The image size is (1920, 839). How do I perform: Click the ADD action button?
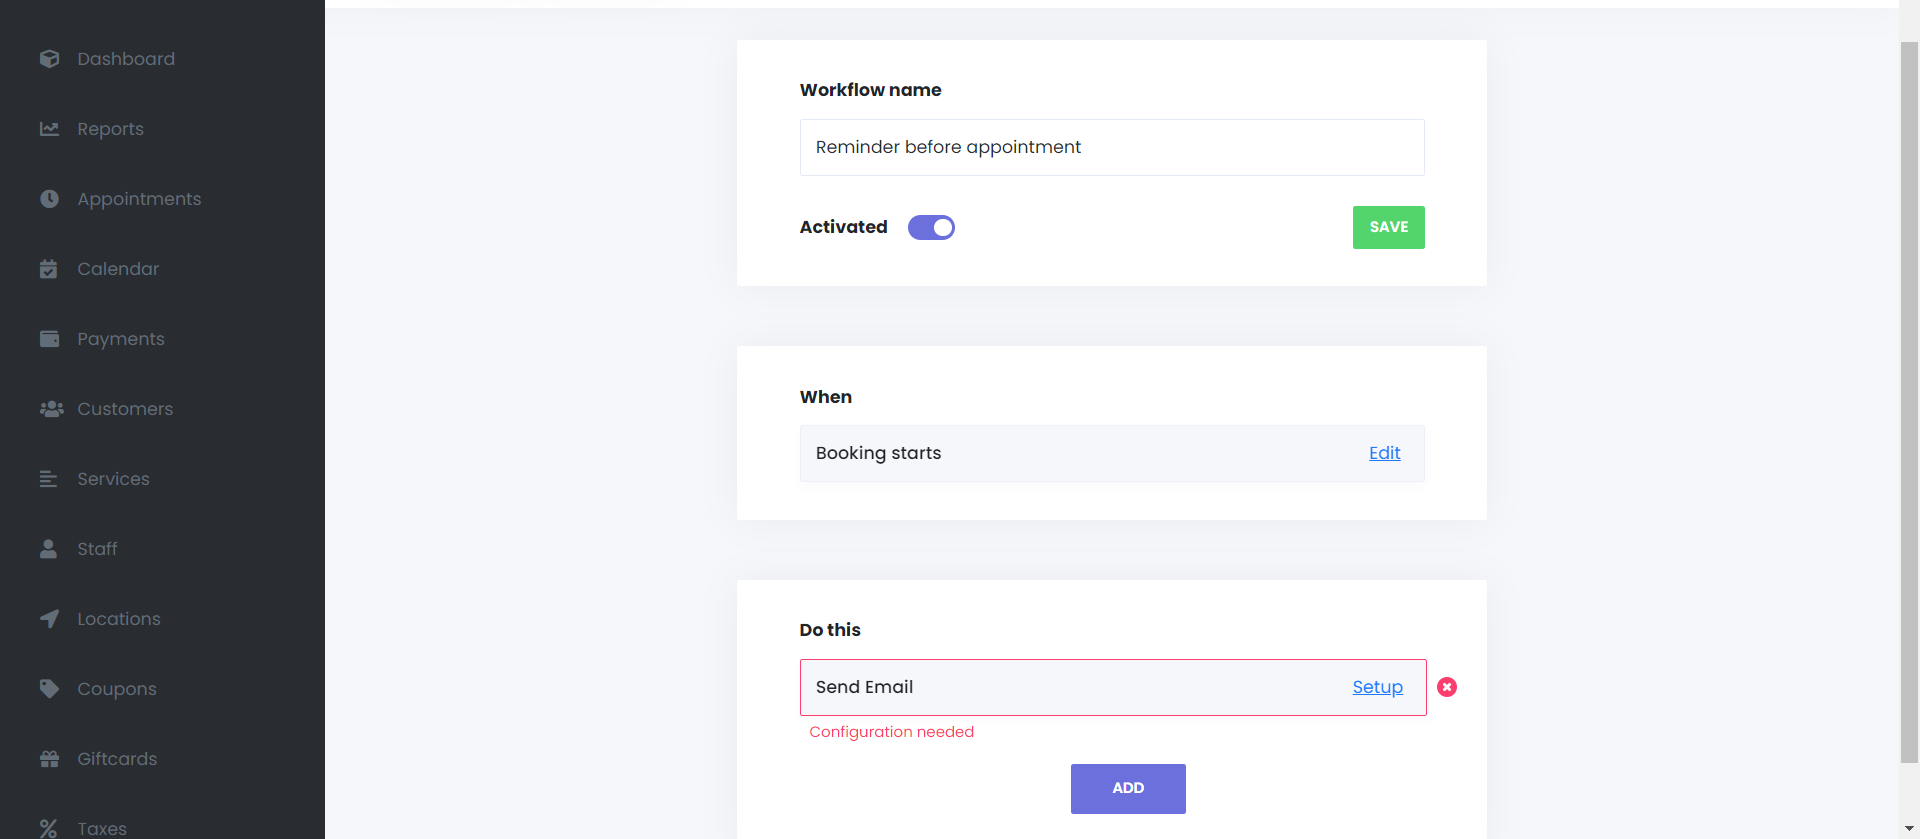click(1128, 789)
